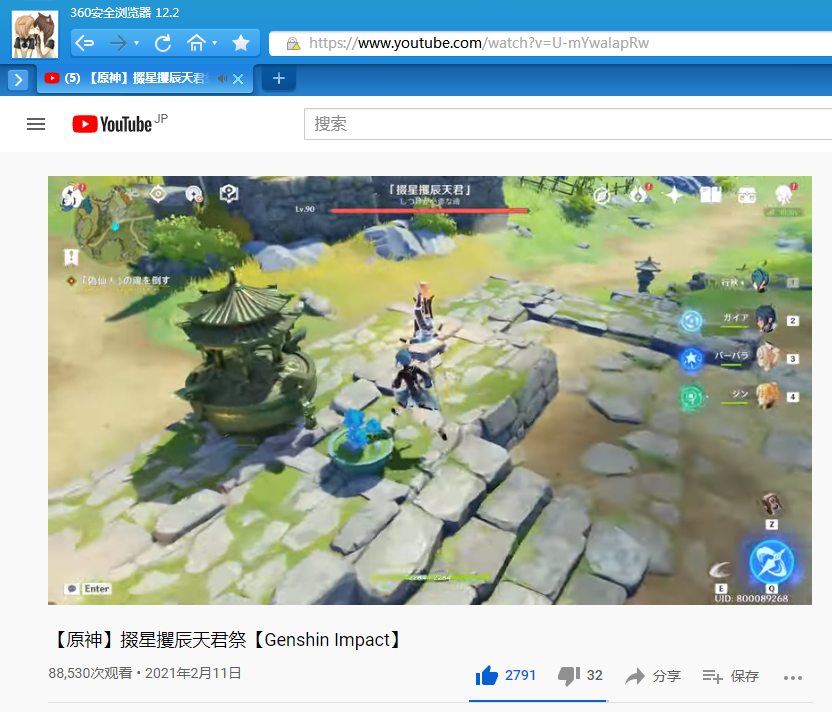Click the site security lock icon

(293, 44)
